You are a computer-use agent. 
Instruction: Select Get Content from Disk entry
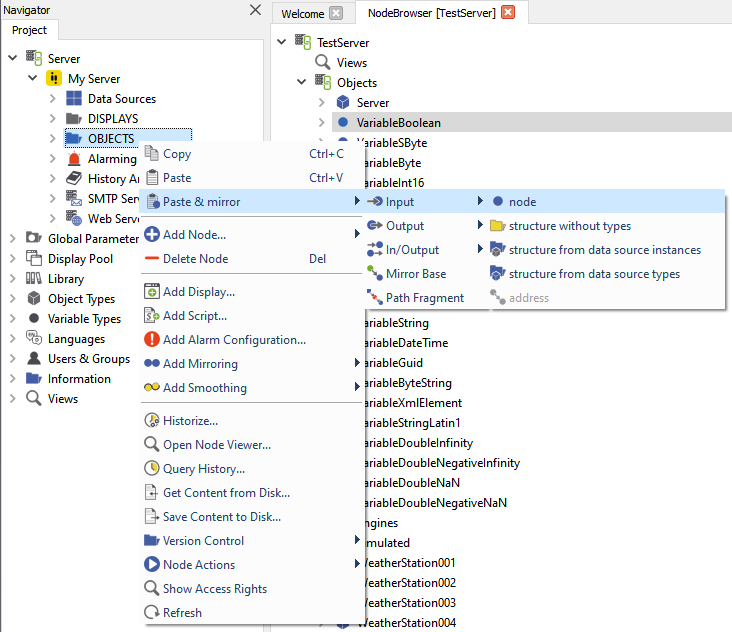[x=252, y=492]
